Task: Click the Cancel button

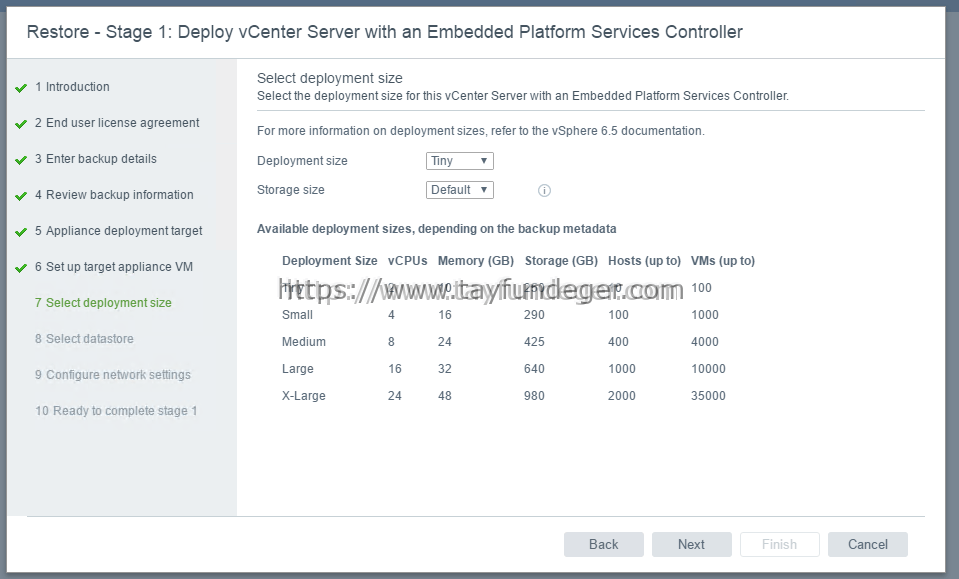Action: click(x=867, y=544)
